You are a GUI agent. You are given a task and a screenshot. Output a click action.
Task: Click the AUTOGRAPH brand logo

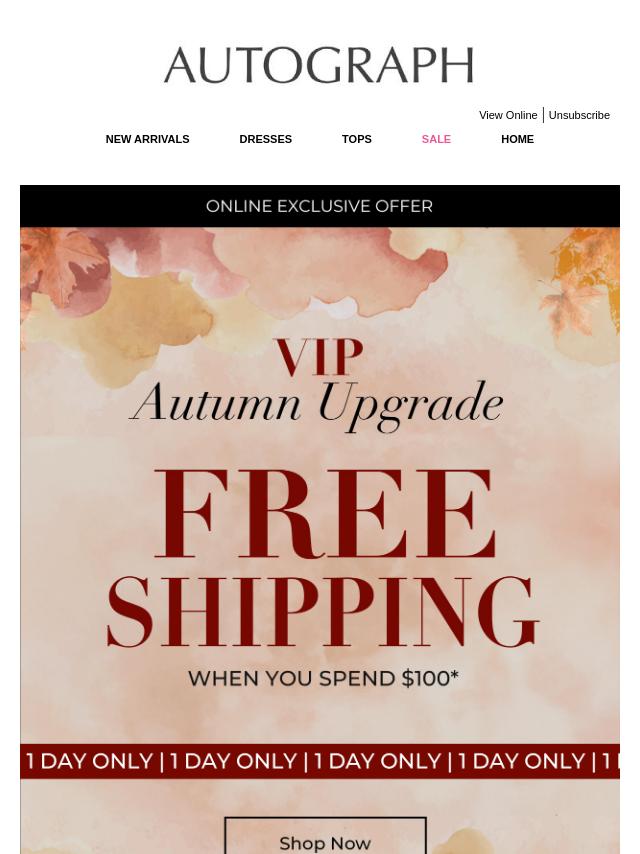point(319,65)
